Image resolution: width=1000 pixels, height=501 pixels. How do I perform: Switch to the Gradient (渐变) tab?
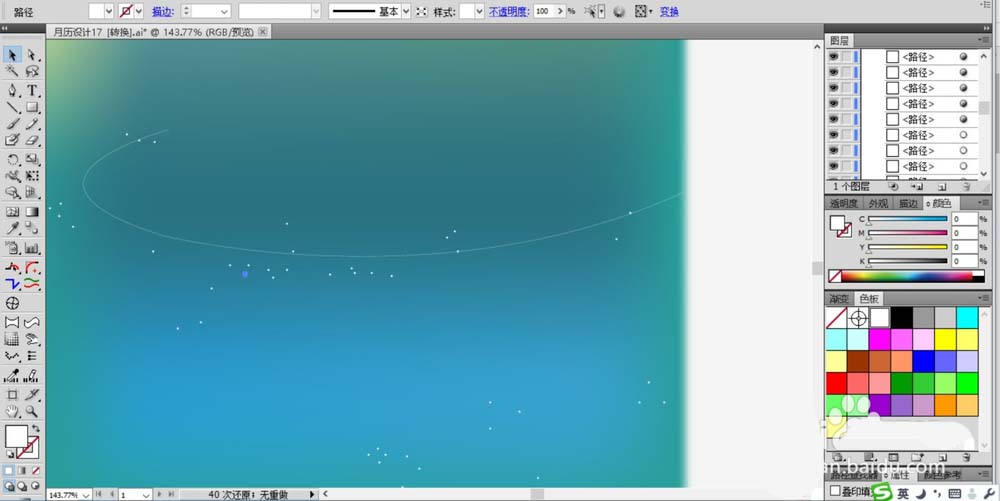pyautogui.click(x=839, y=298)
